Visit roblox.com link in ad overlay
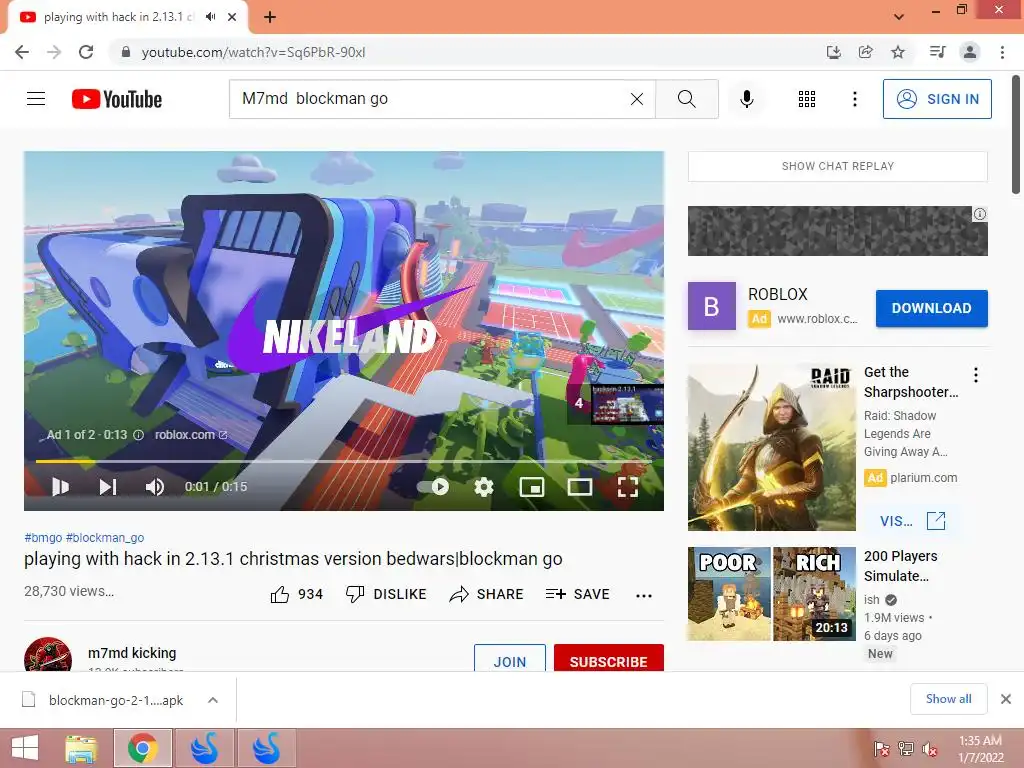The width and height of the screenshot is (1024, 768). click(191, 435)
